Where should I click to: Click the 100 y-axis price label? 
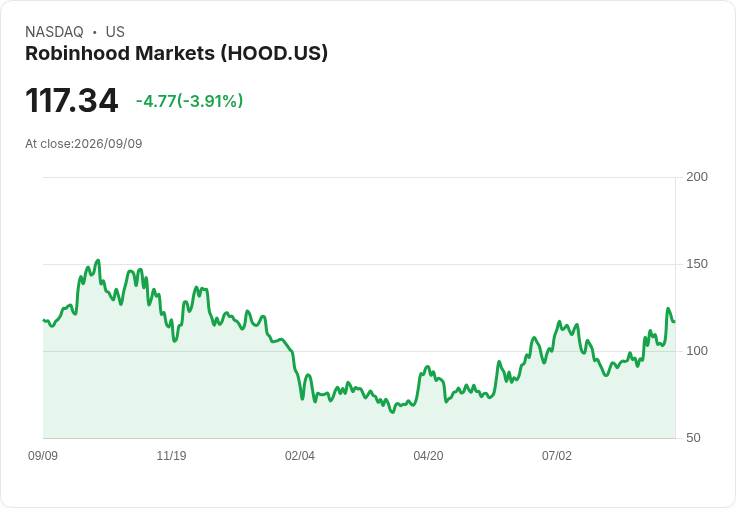point(697,351)
